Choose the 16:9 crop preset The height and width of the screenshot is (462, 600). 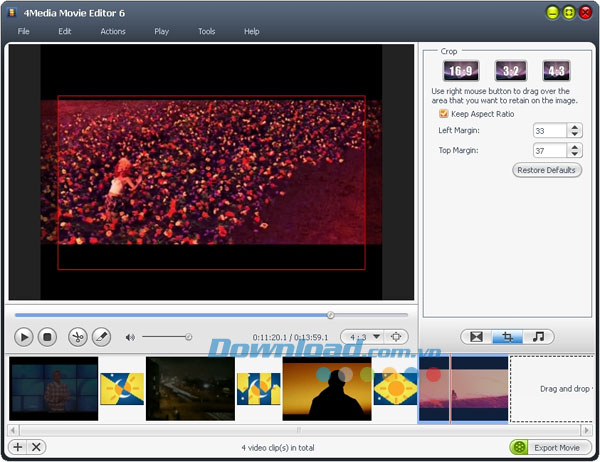(461, 71)
